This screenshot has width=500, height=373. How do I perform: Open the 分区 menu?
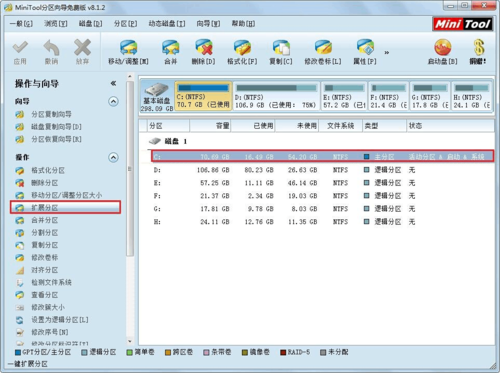click(x=125, y=24)
